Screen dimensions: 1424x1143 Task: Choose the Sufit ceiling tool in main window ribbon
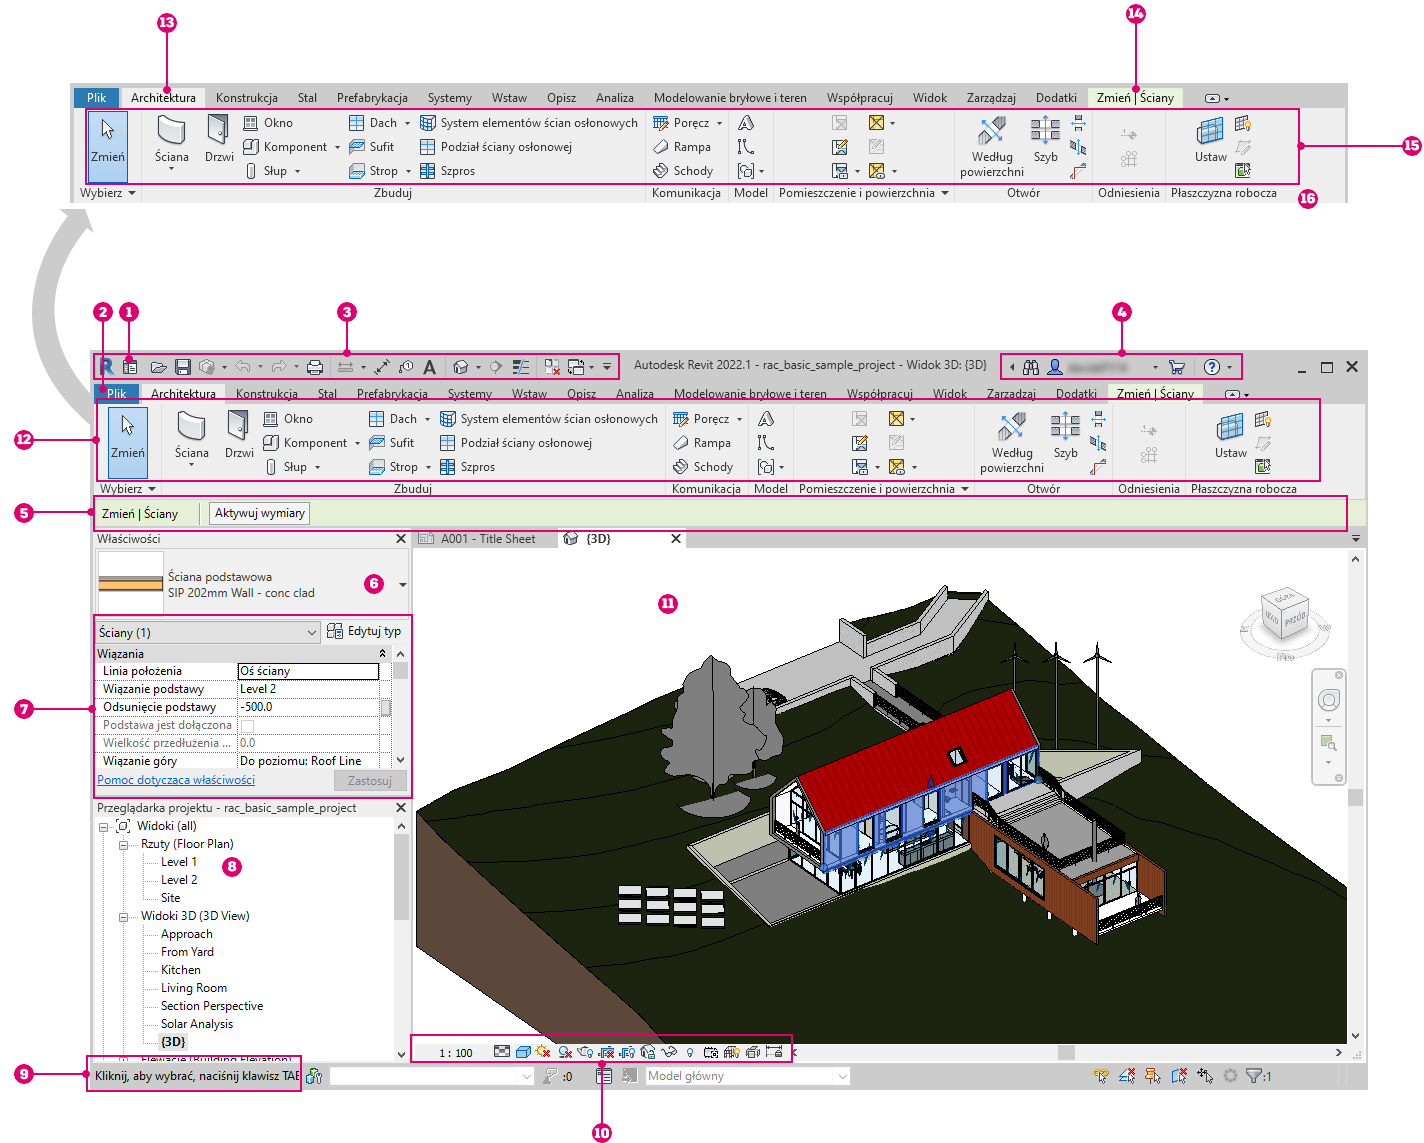point(392,443)
